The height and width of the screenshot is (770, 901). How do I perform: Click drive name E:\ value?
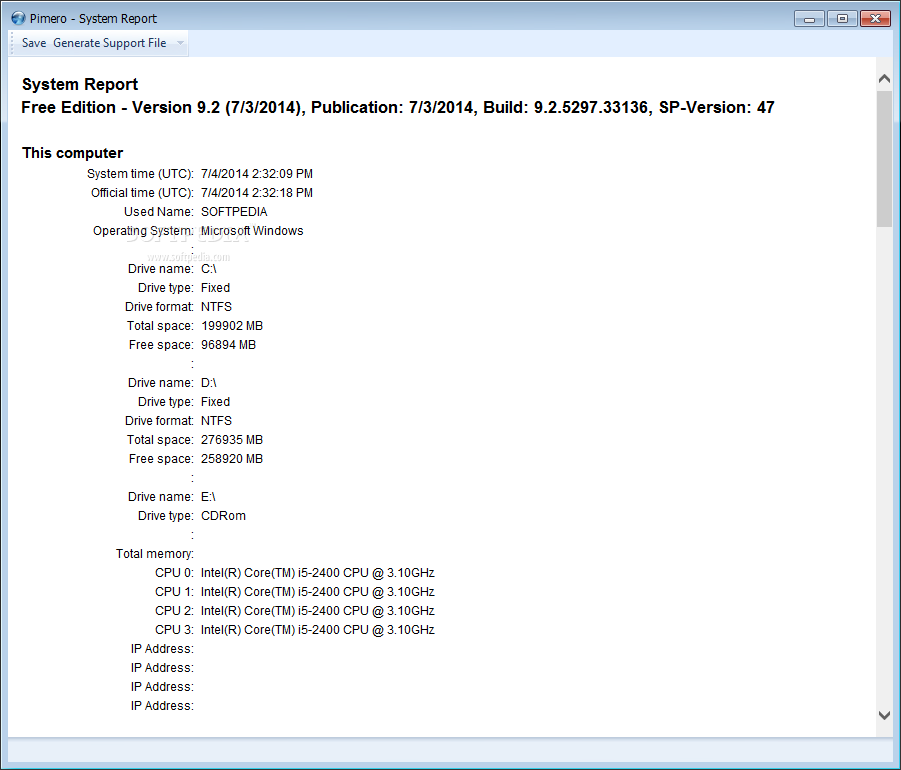pos(208,496)
